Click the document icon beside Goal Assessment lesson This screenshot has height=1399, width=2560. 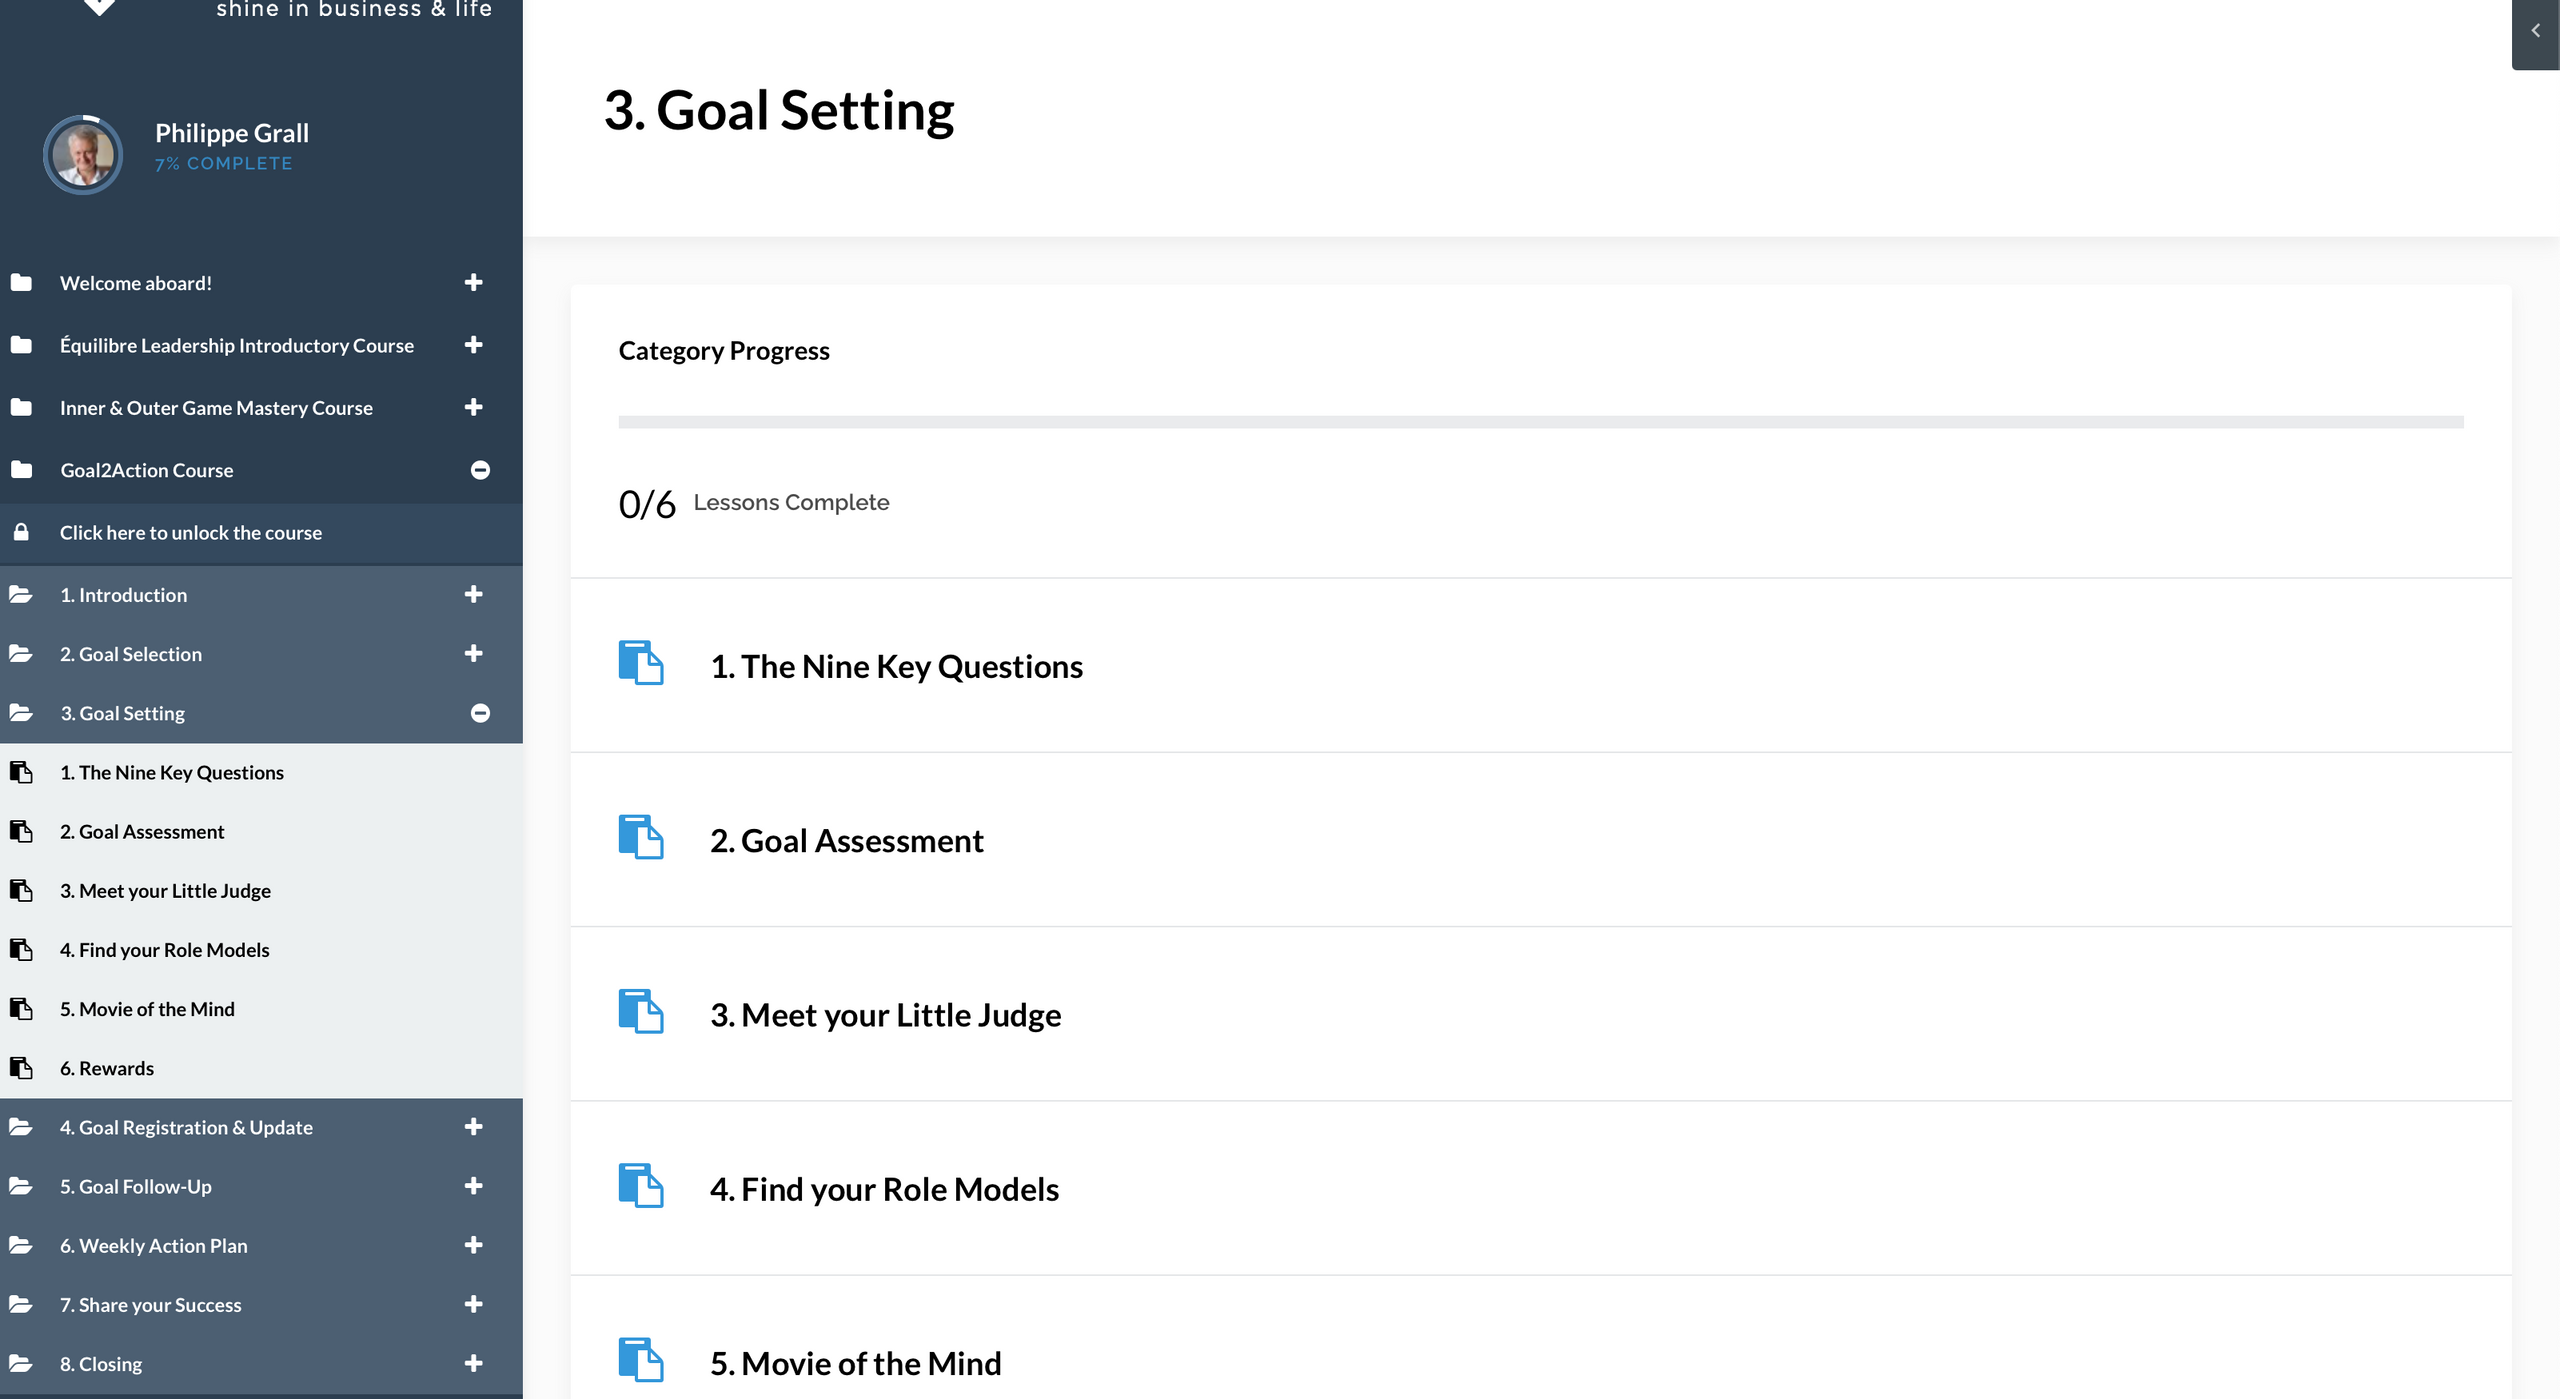[x=21, y=831]
